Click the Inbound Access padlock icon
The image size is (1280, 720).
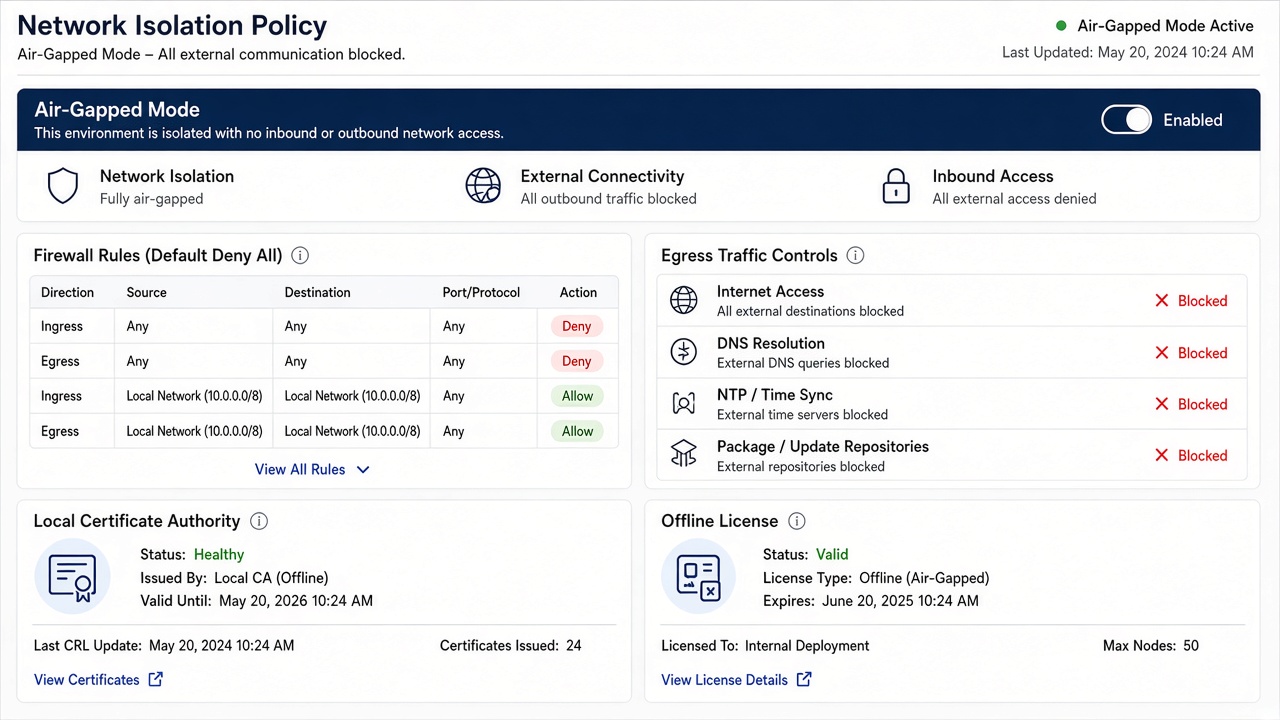(x=896, y=186)
